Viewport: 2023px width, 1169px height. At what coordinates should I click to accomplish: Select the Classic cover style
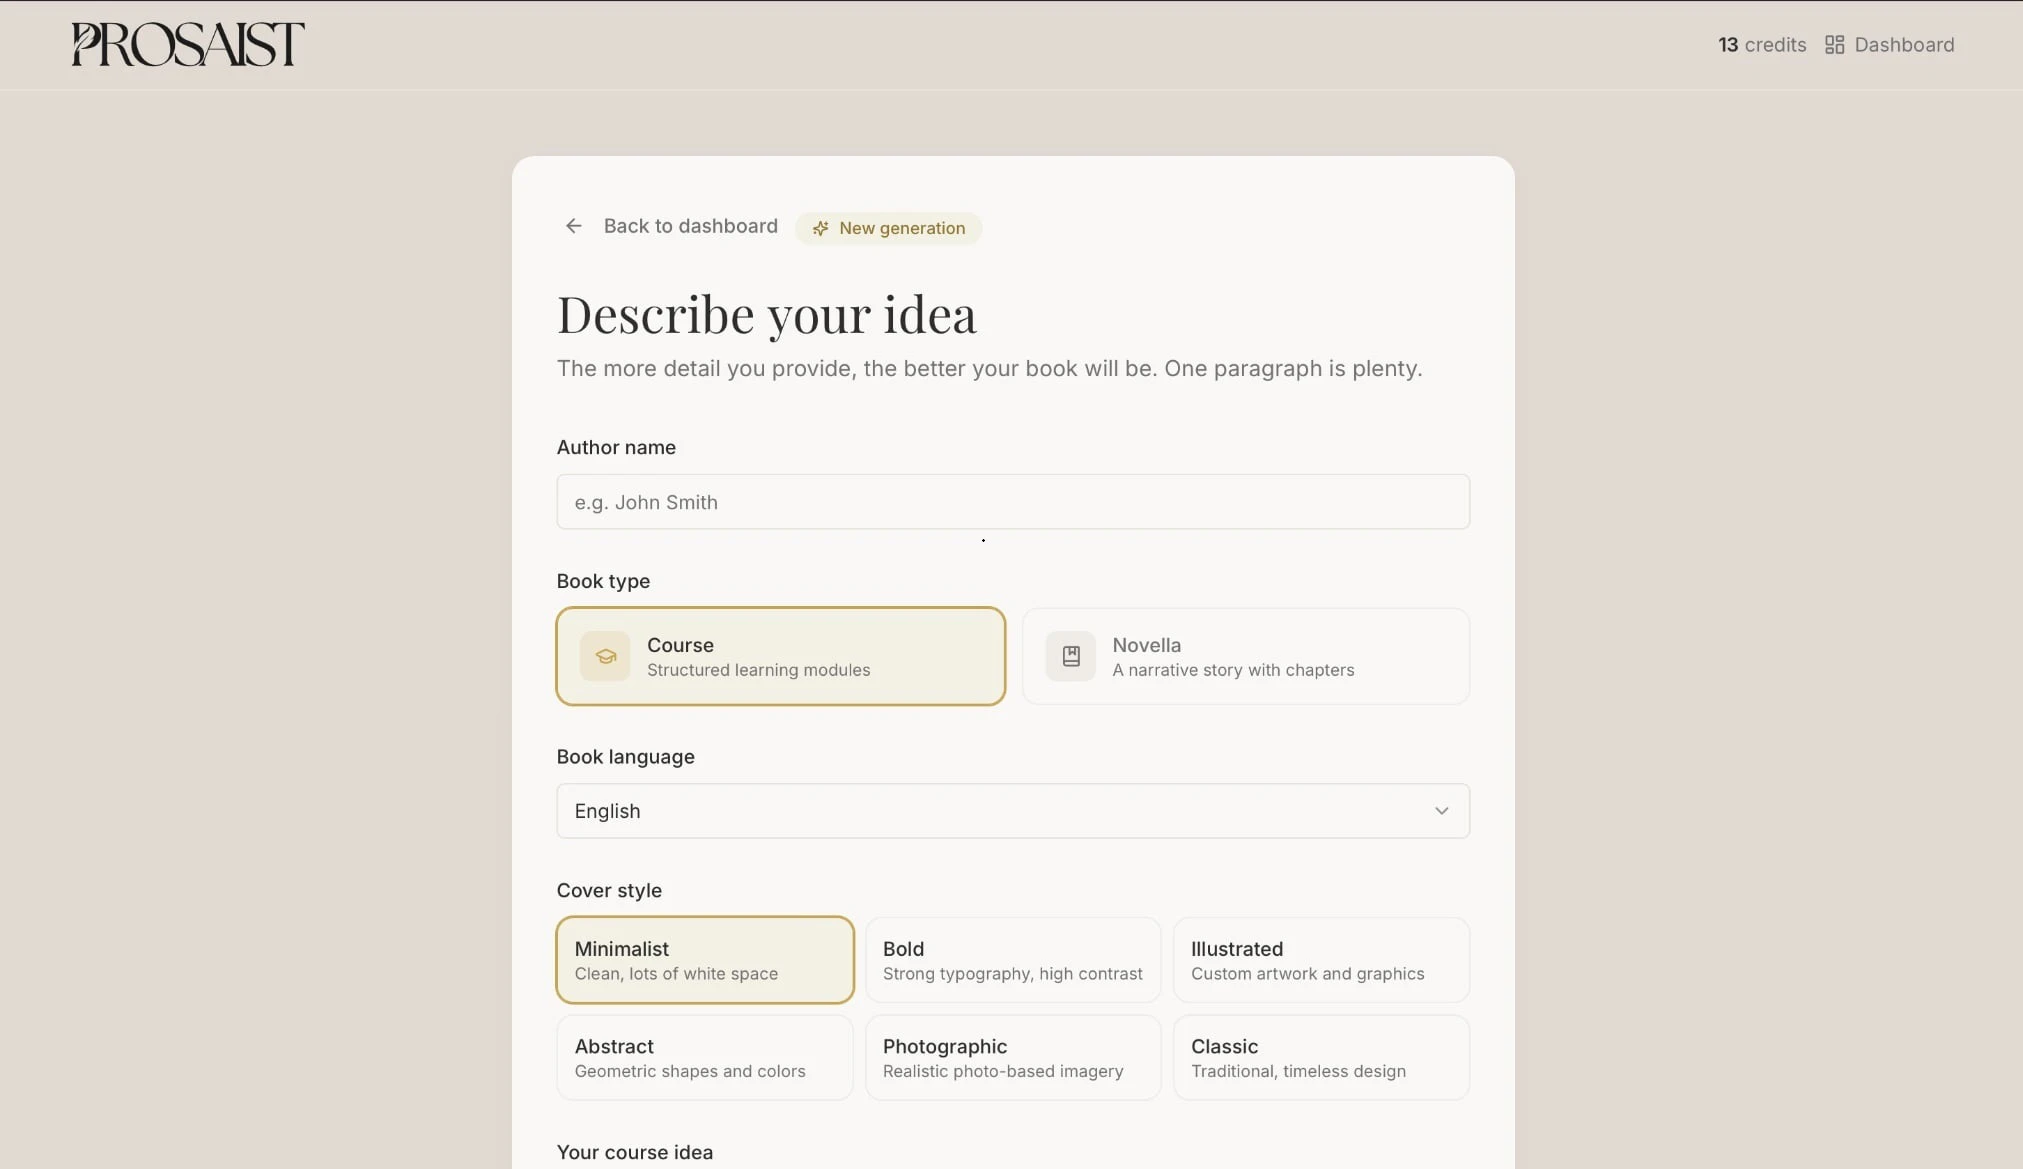coord(1320,1058)
